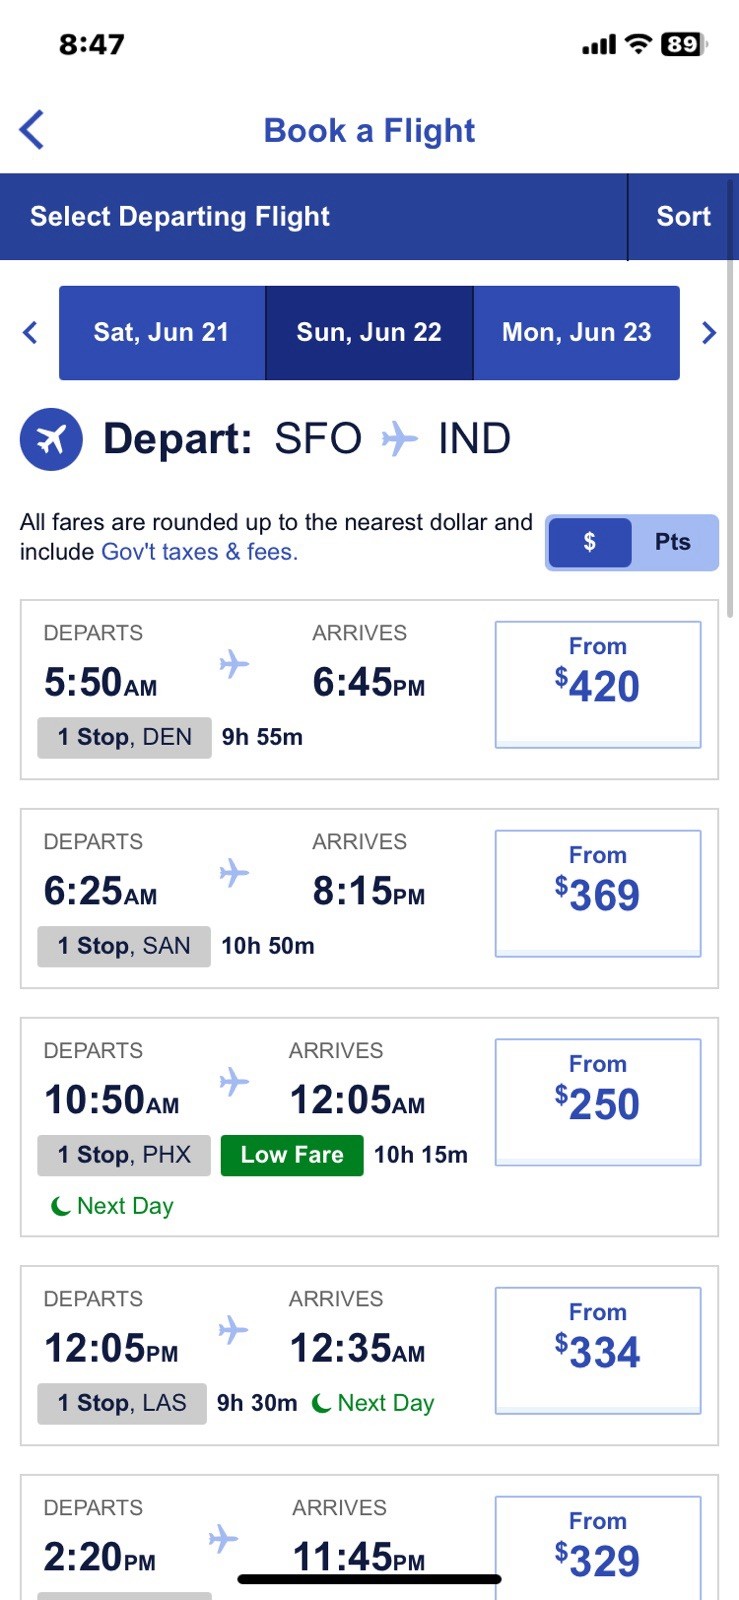739x1600 pixels.
Task: Select the Sun, Jun 22 date tab
Action: click(369, 333)
